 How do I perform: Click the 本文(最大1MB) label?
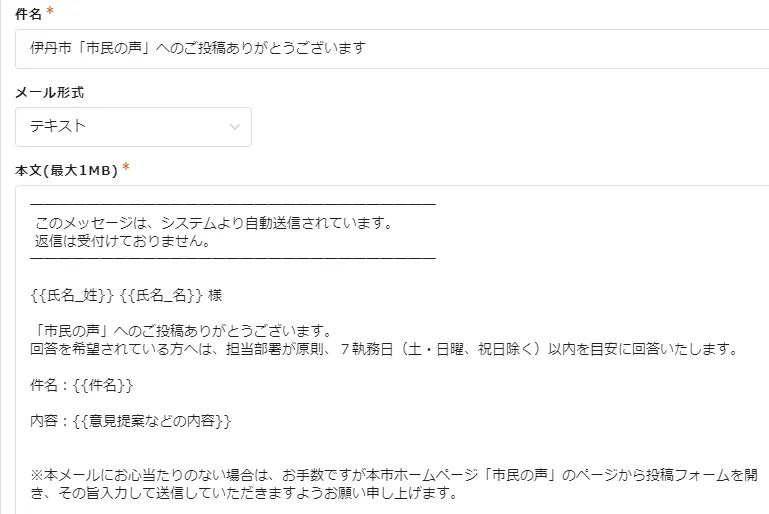pyautogui.click(x=66, y=170)
